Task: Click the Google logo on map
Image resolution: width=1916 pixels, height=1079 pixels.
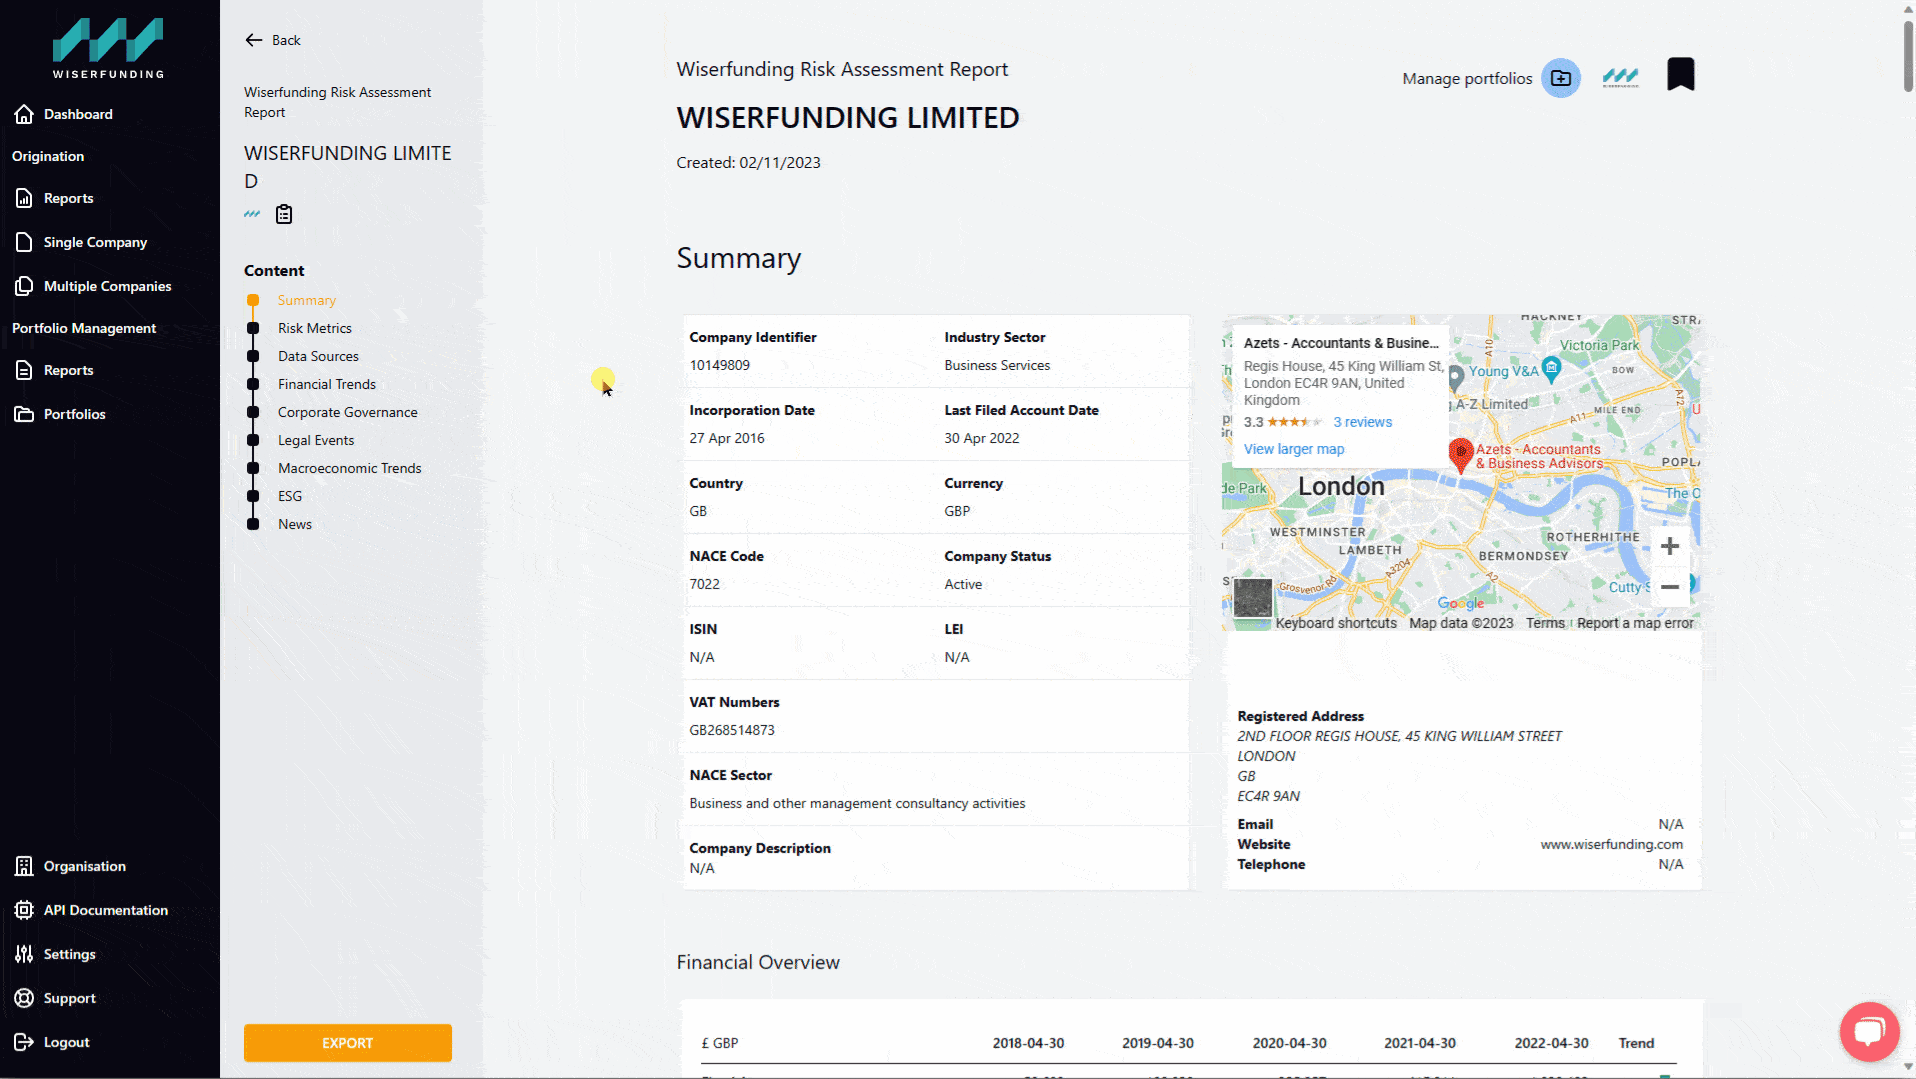Action: (1461, 603)
